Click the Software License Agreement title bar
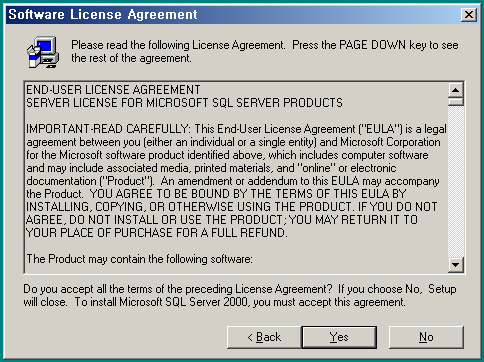 click(x=233, y=15)
